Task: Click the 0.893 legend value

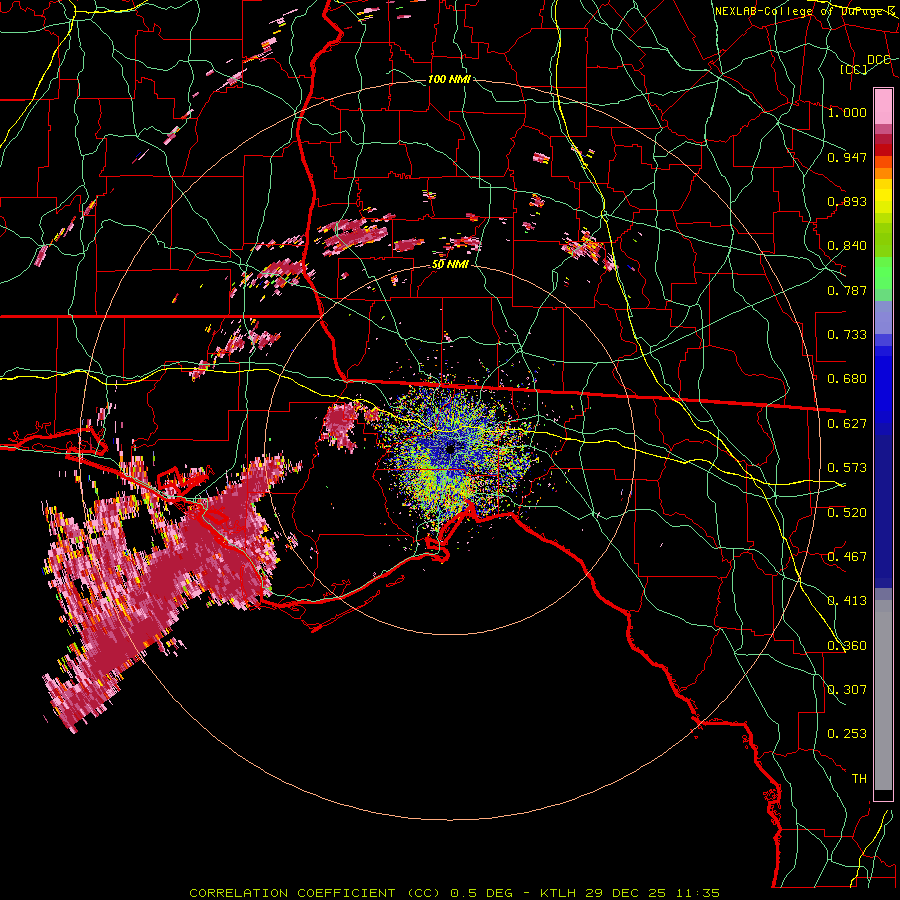Action: 847,201
